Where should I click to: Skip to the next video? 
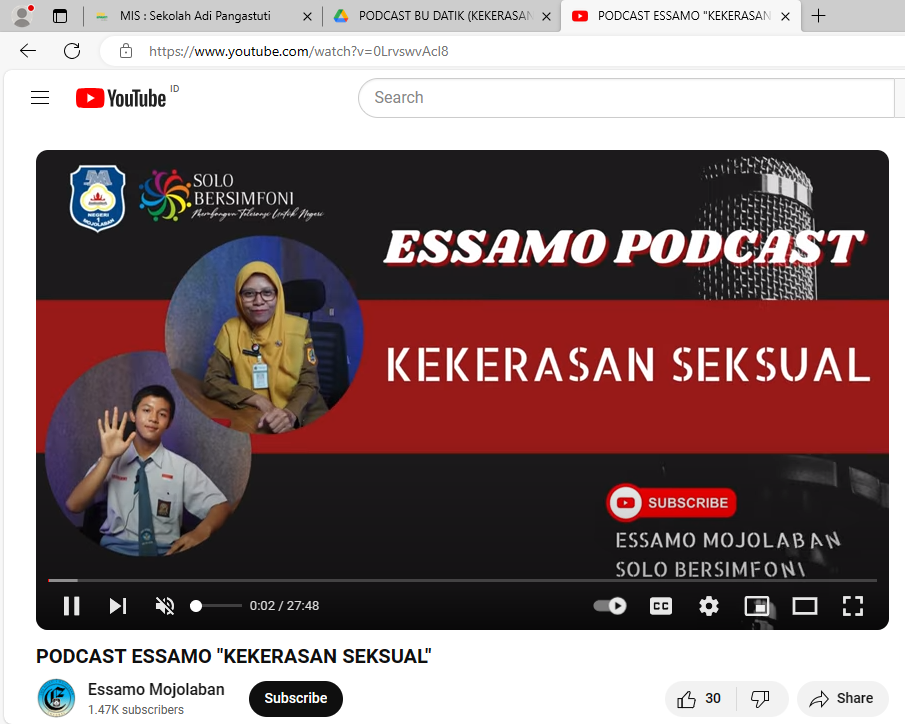coord(118,606)
